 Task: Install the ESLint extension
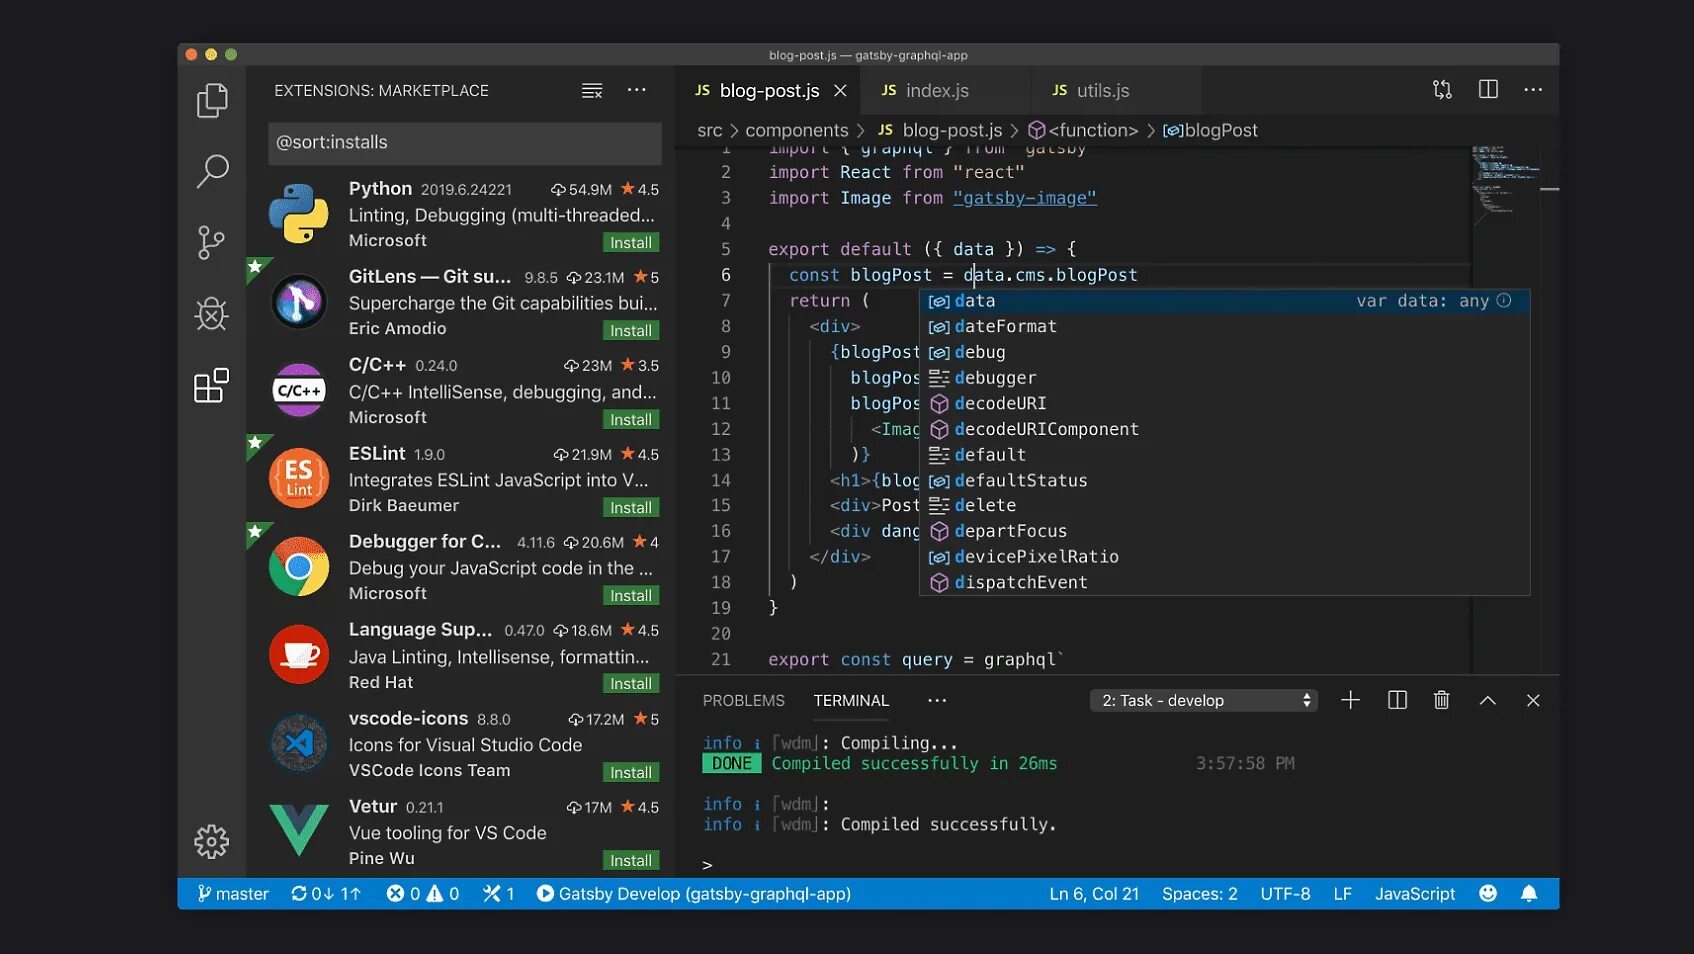[x=631, y=508]
